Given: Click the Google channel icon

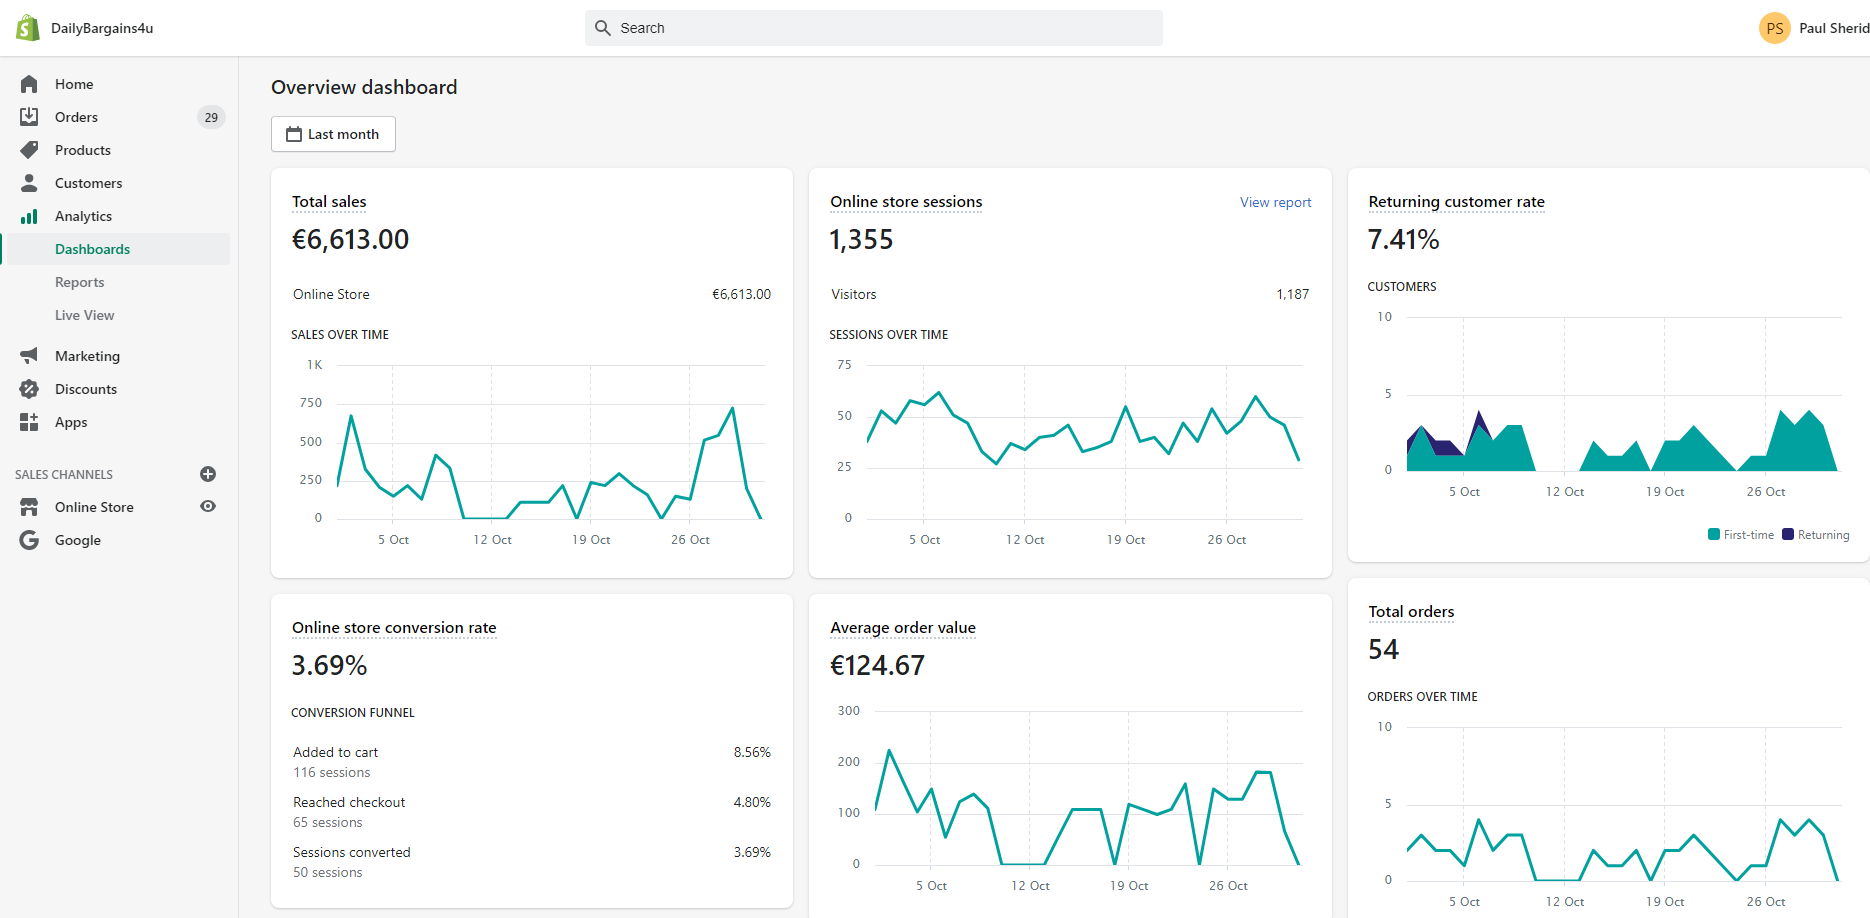Looking at the screenshot, I should coord(29,540).
